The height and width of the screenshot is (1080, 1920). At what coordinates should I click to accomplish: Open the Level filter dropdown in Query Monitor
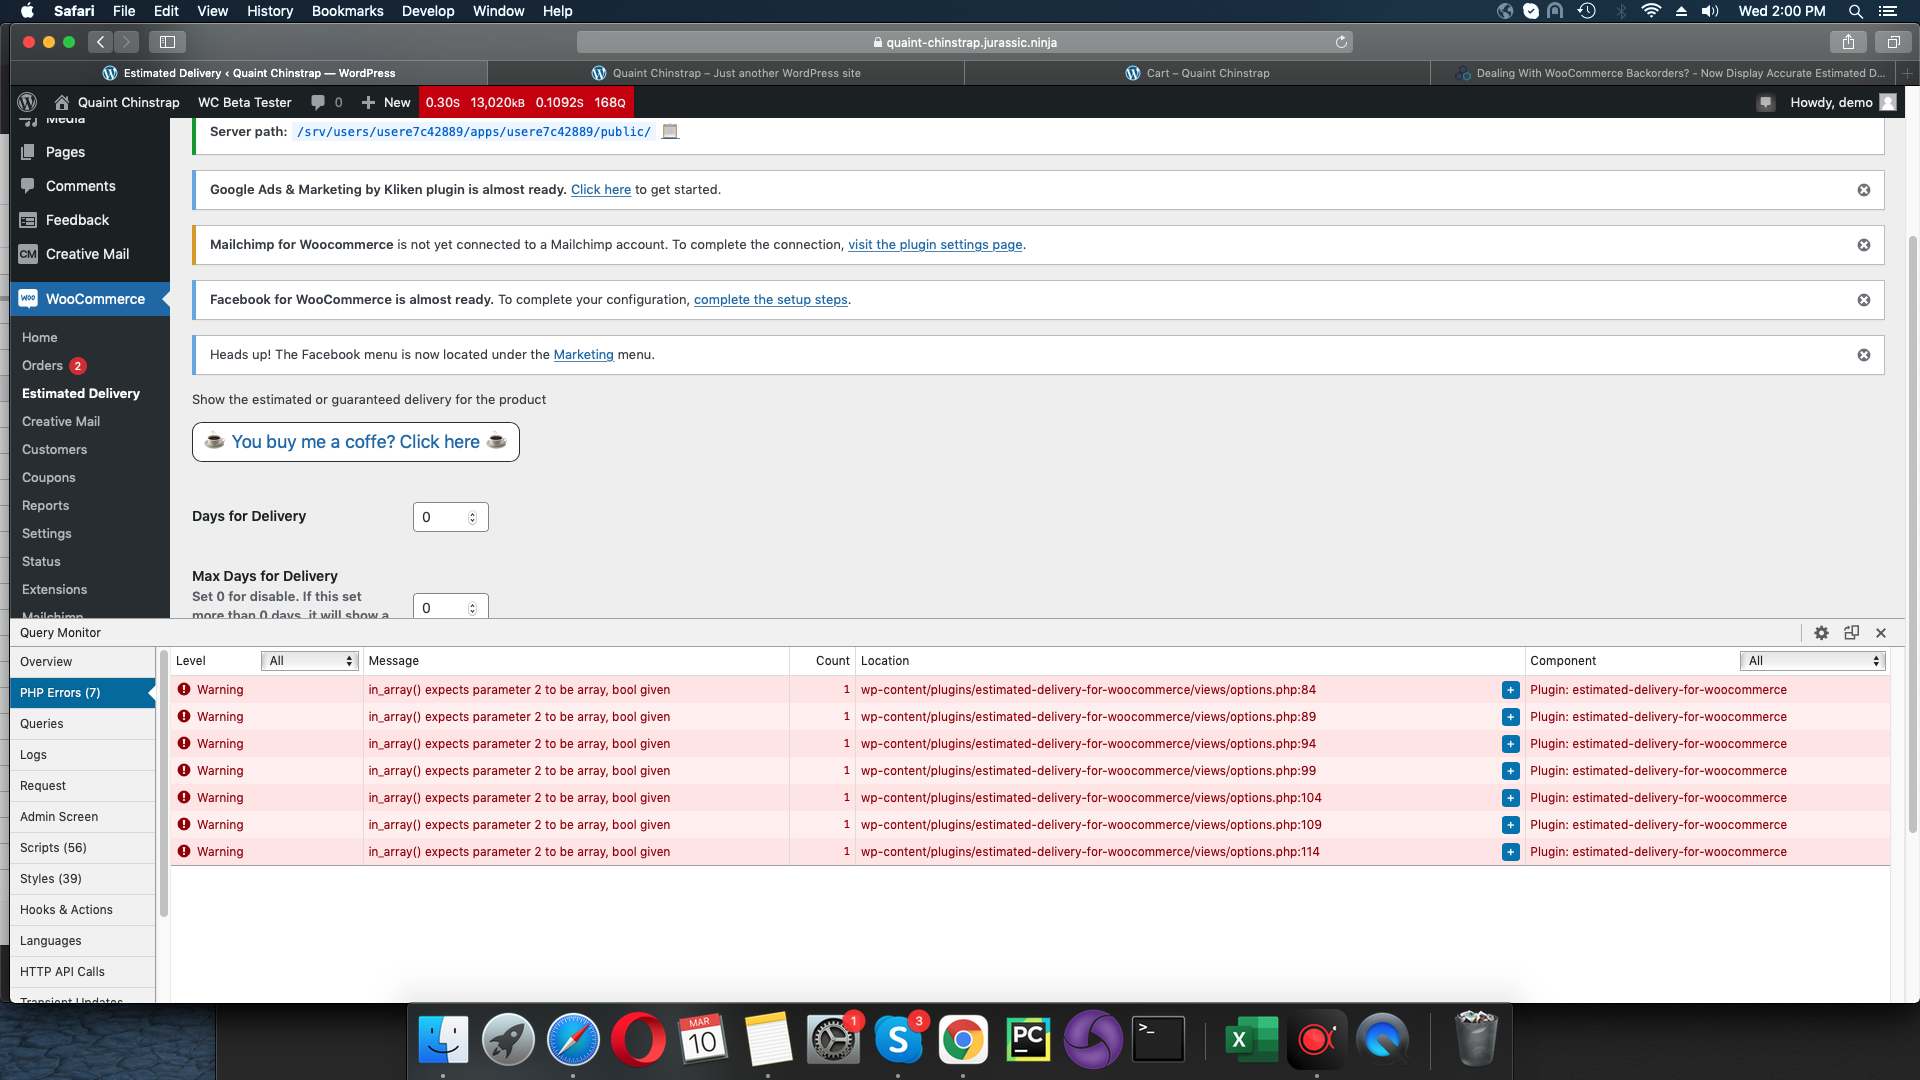pyautogui.click(x=308, y=660)
